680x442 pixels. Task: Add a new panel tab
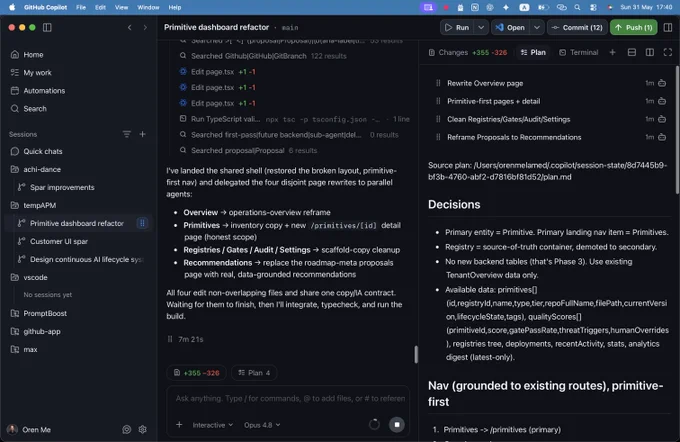tap(612, 52)
